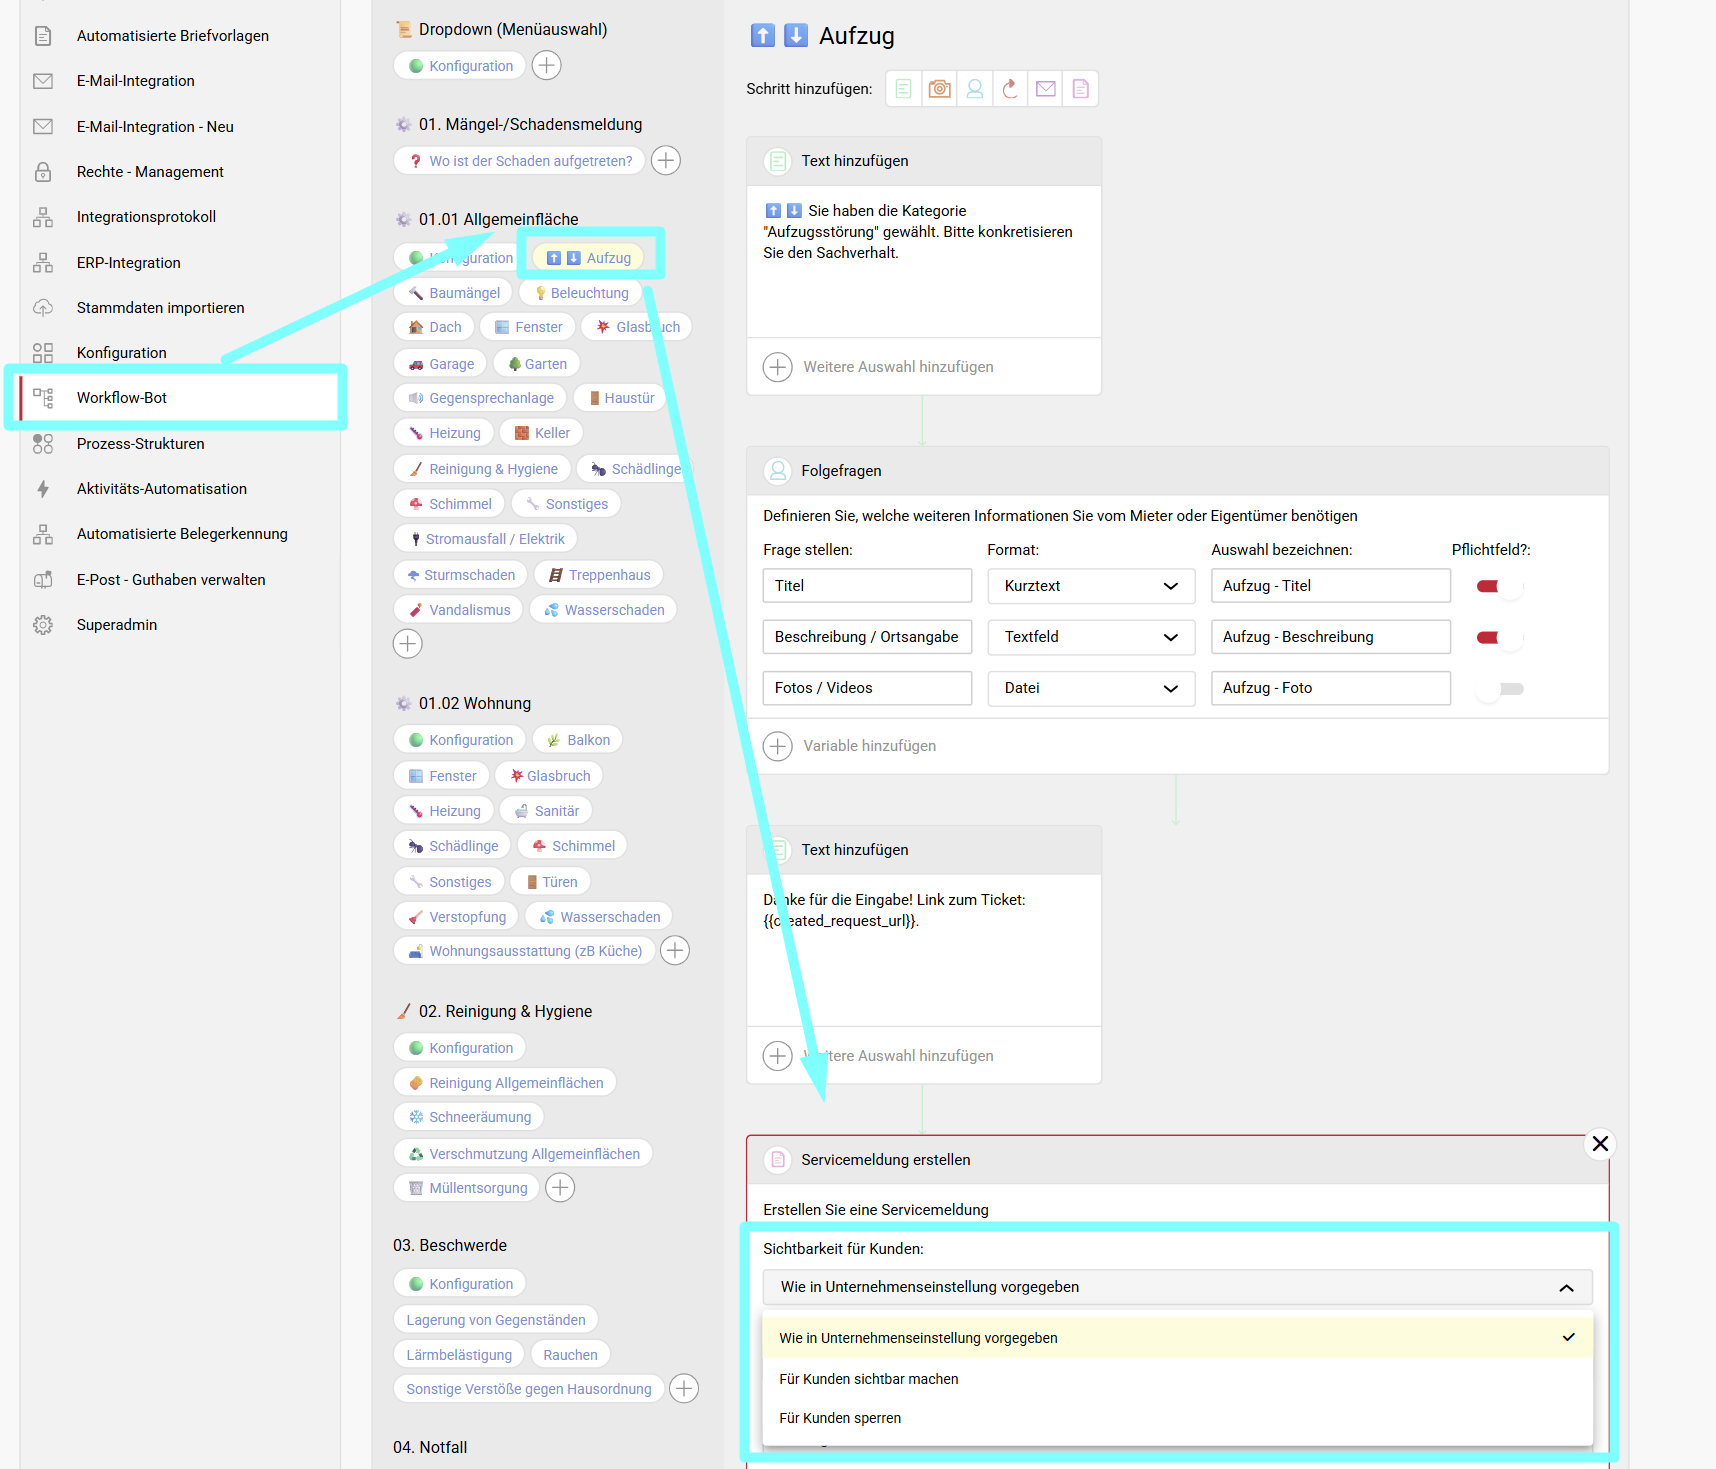Add a follow-up questions step (person icon)
1716x1469 pixels.
[974, 89]
